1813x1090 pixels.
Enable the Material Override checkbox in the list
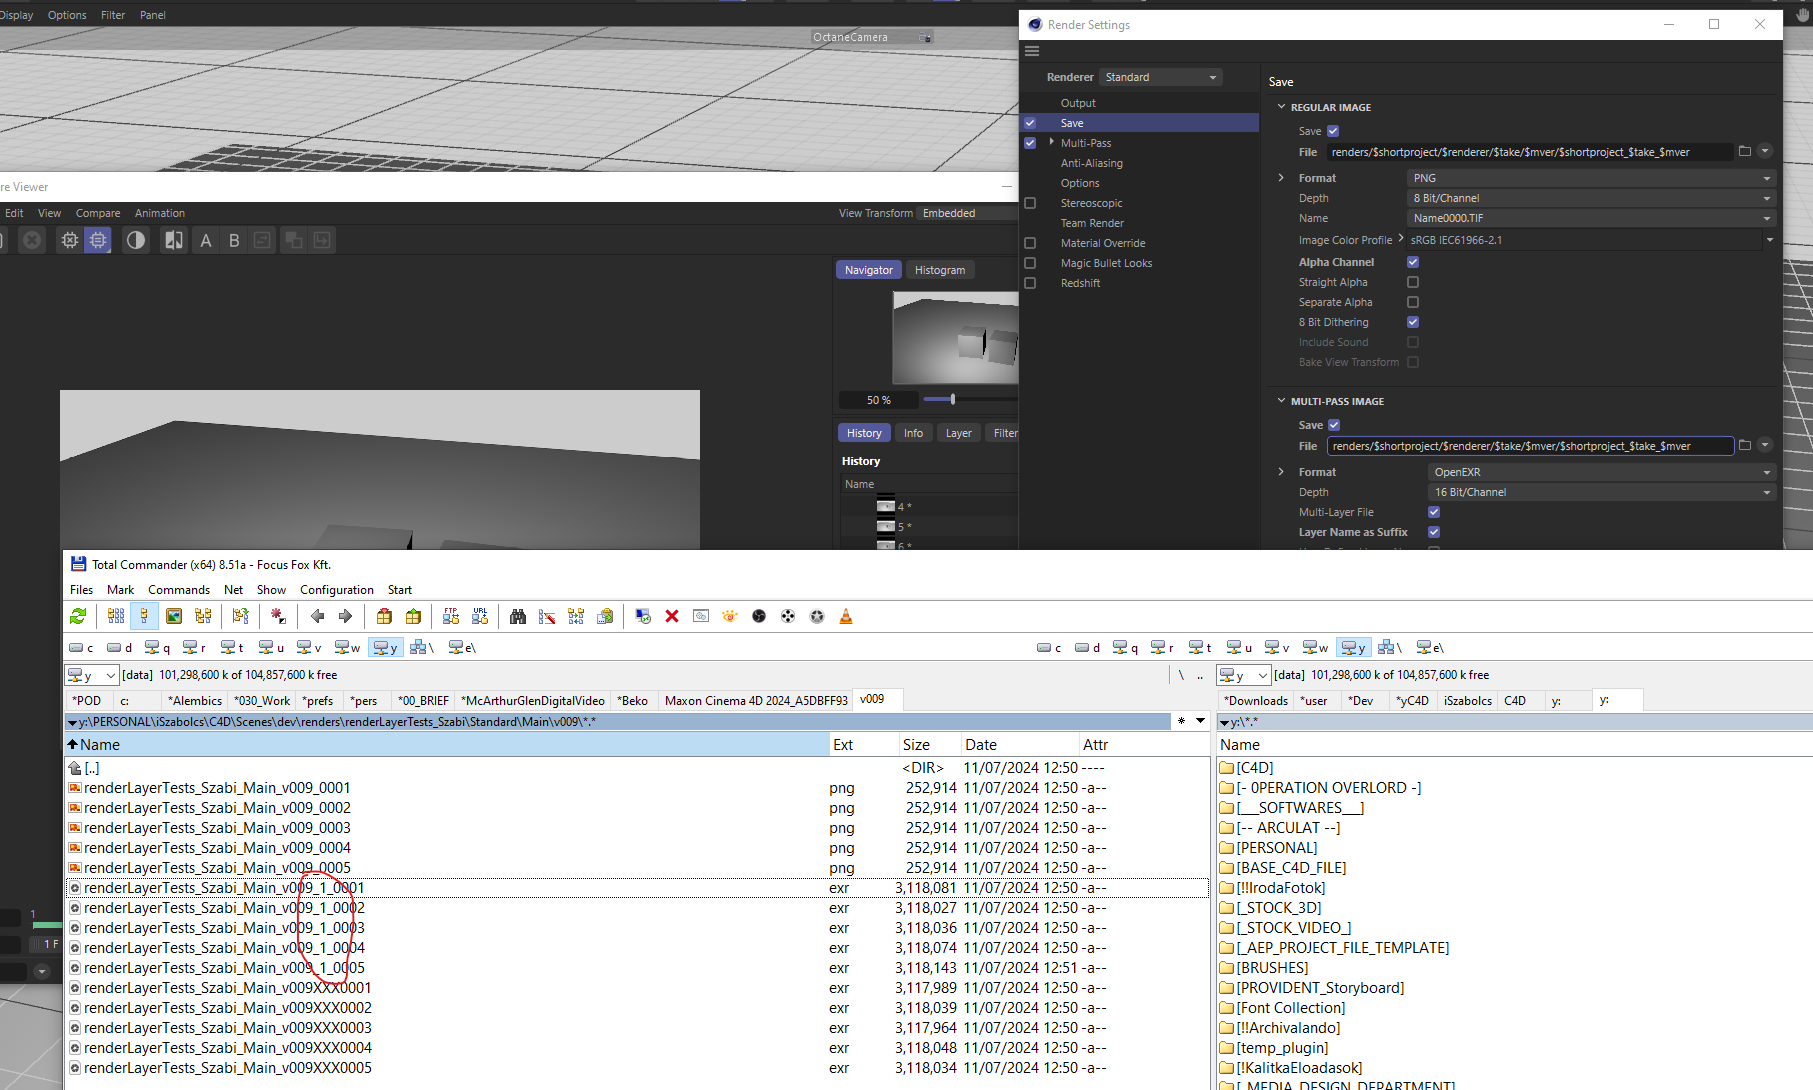pos(1030,243)
